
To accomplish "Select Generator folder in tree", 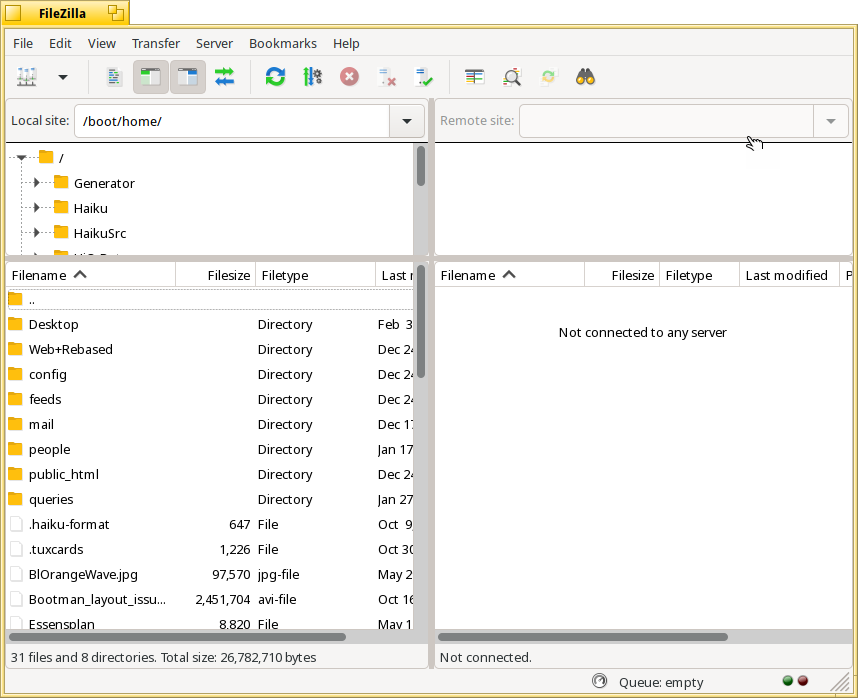I will [x=104, y=183].
